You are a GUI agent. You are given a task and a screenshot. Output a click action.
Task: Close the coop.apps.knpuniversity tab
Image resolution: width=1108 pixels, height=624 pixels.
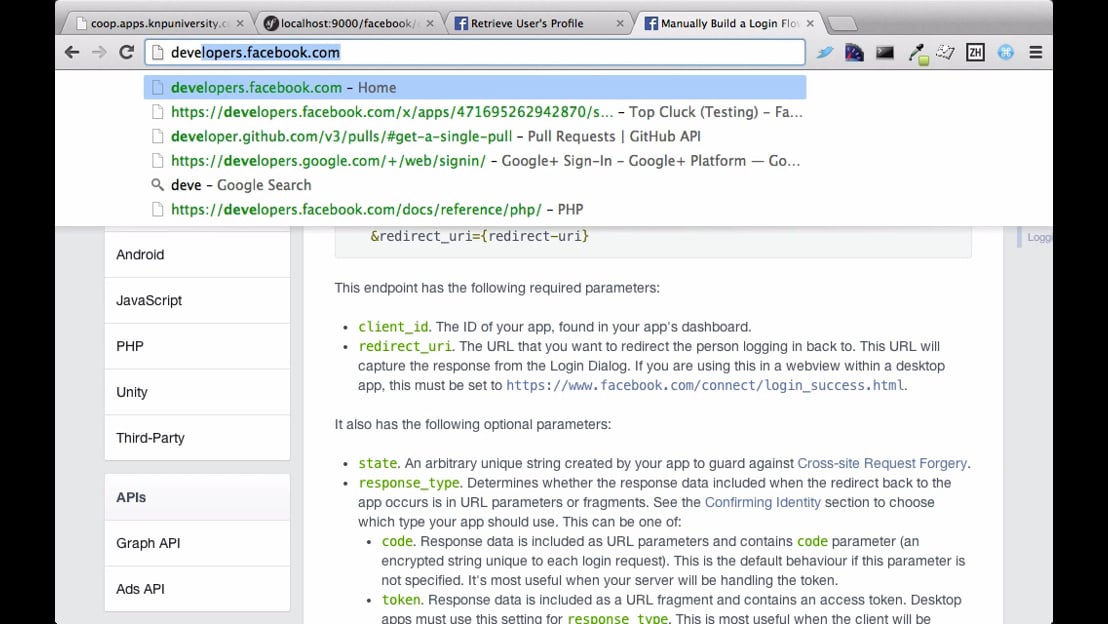(240, 23)
